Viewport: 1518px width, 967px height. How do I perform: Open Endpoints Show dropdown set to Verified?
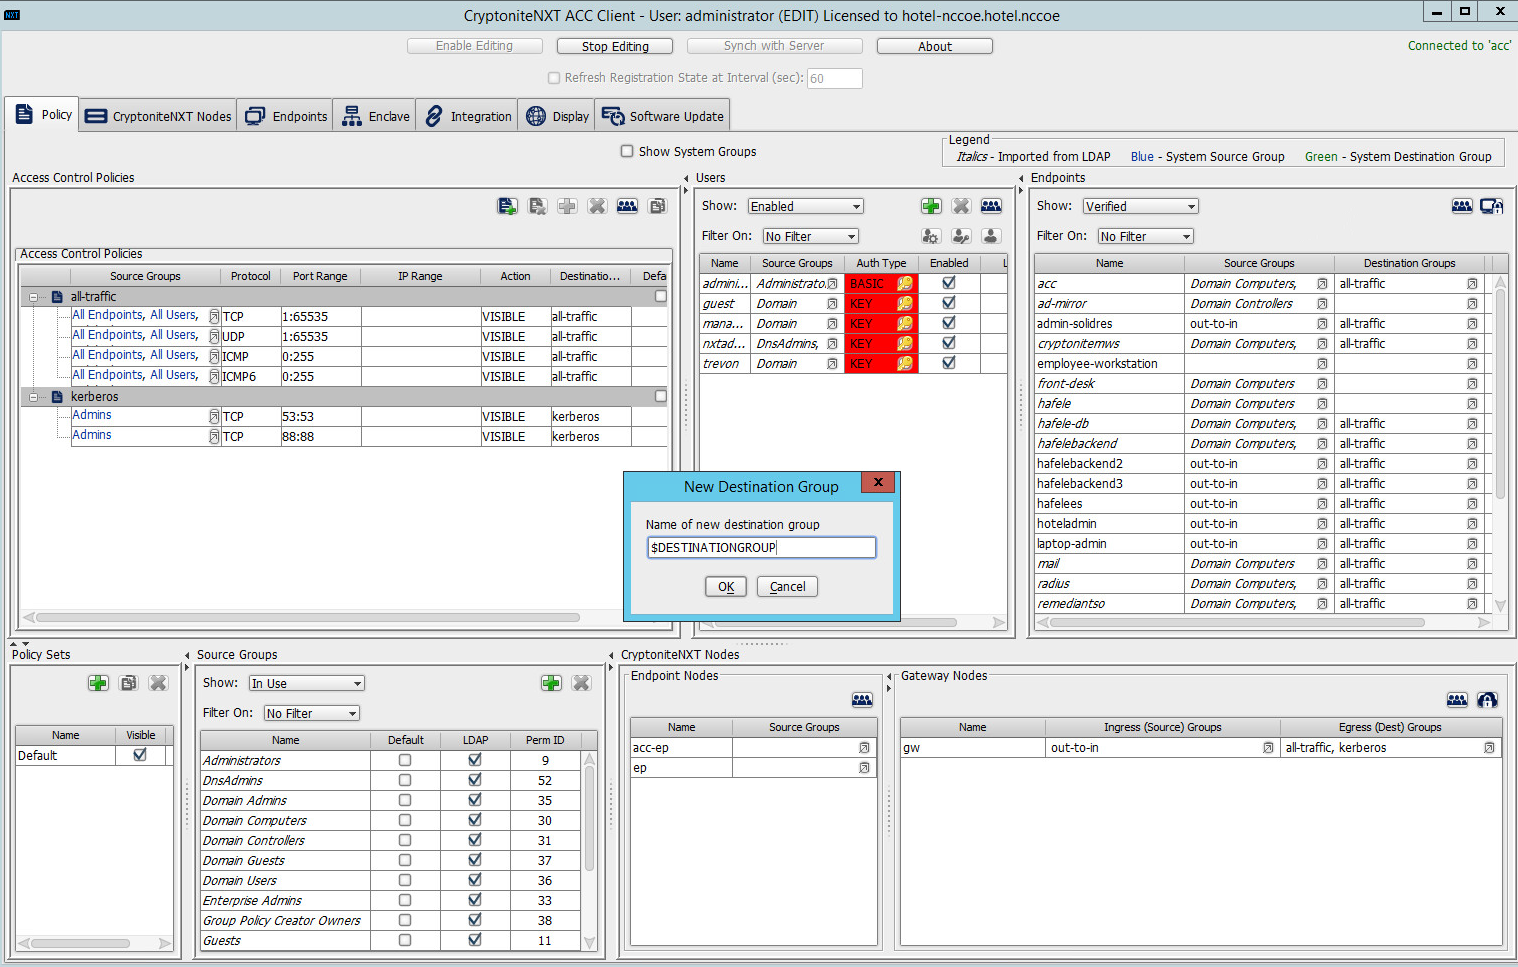[x=1140, y=206]
